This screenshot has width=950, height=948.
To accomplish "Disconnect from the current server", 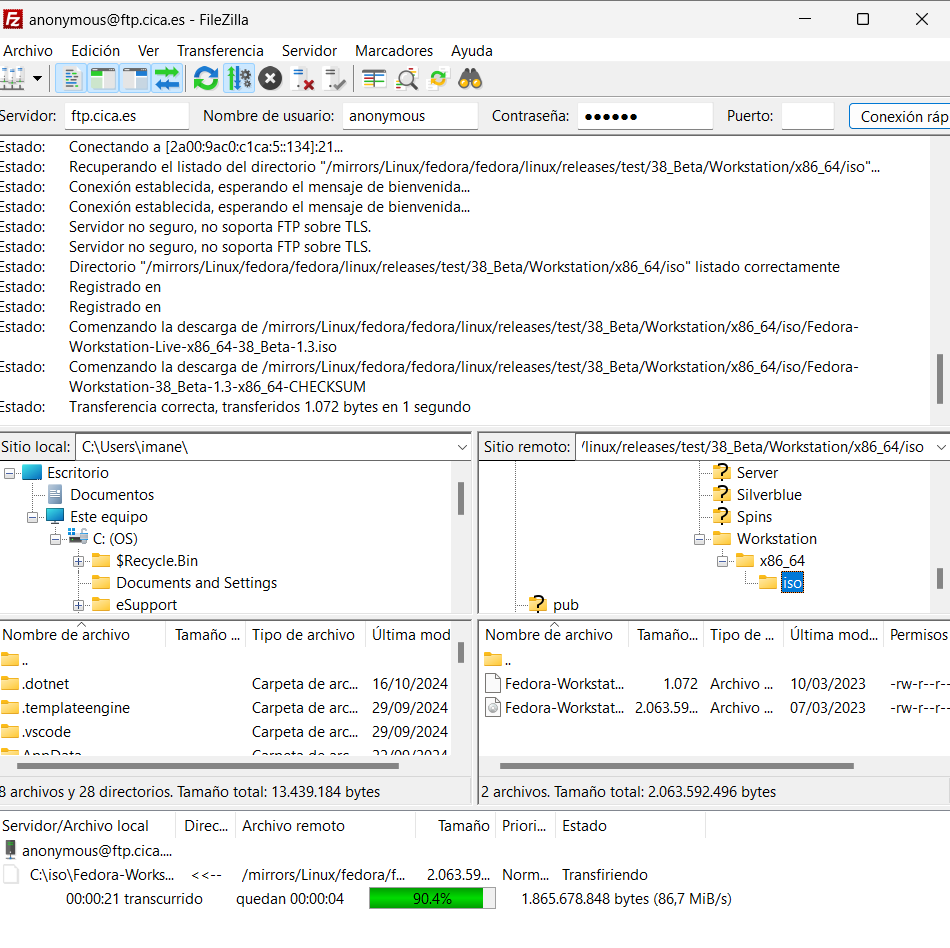I will coord(302,78).
